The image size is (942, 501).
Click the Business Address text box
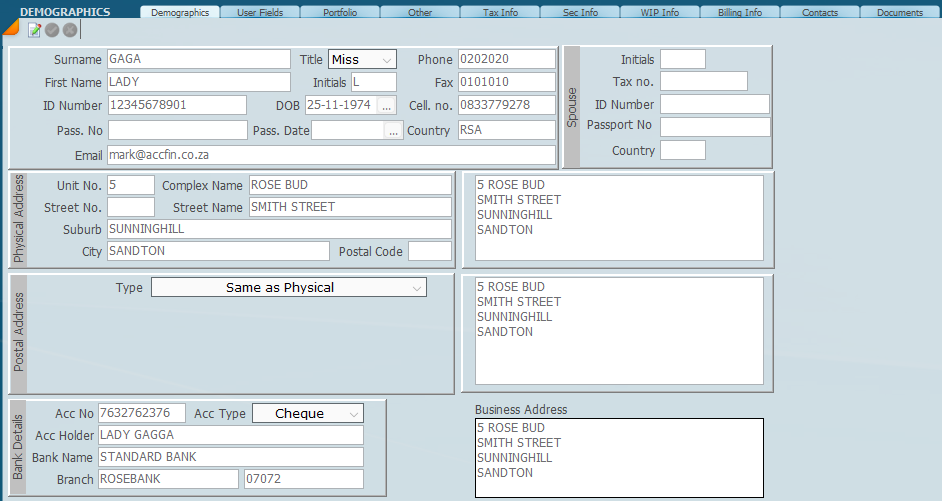pyautogui.click(x=619, y=457)
